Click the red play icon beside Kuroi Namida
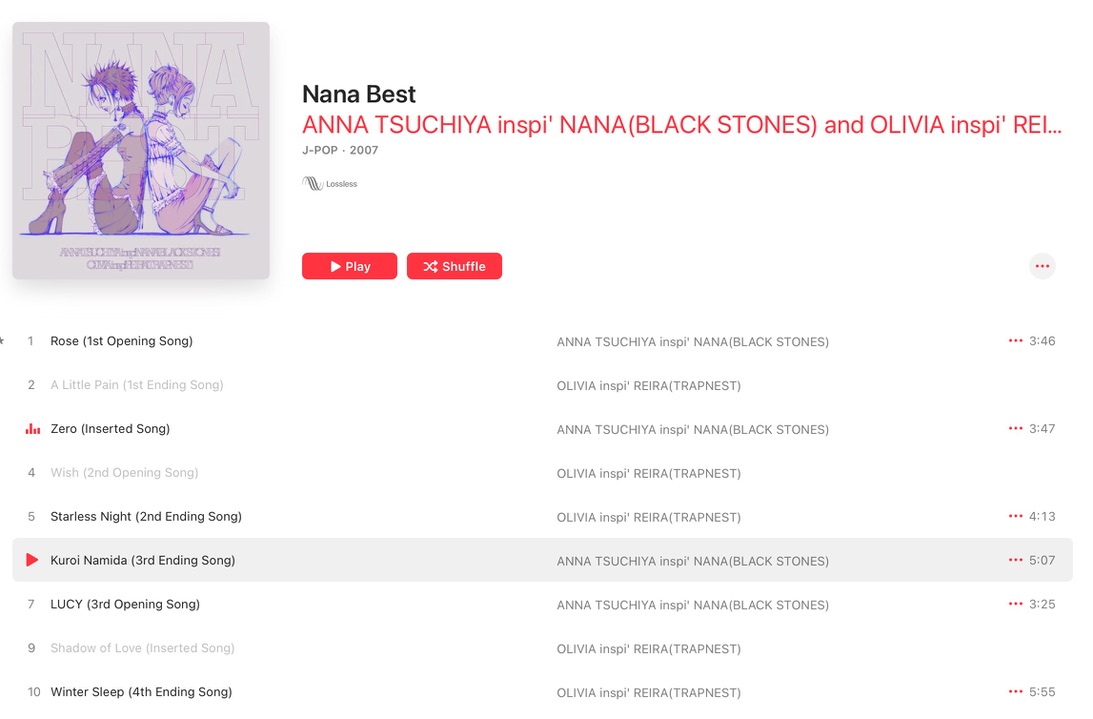The image size is (1093, 719). coord(32,560)
